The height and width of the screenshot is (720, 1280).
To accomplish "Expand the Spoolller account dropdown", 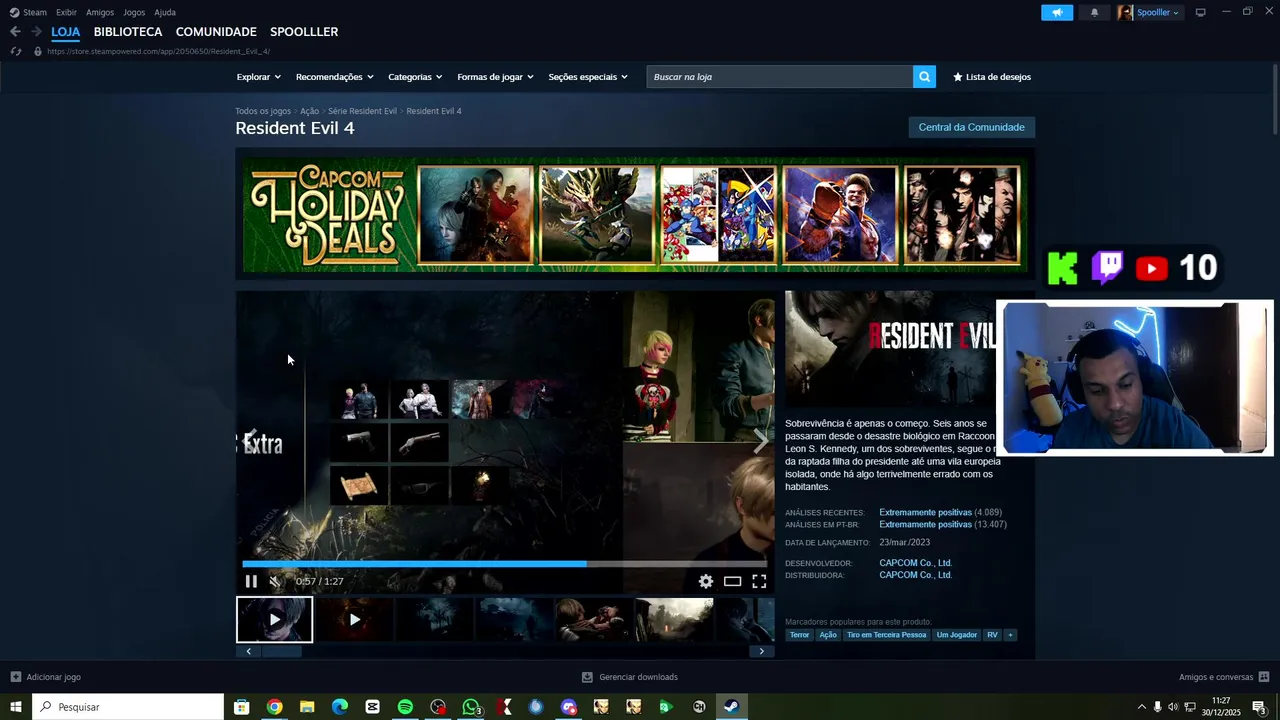I will pos(1149,12).
